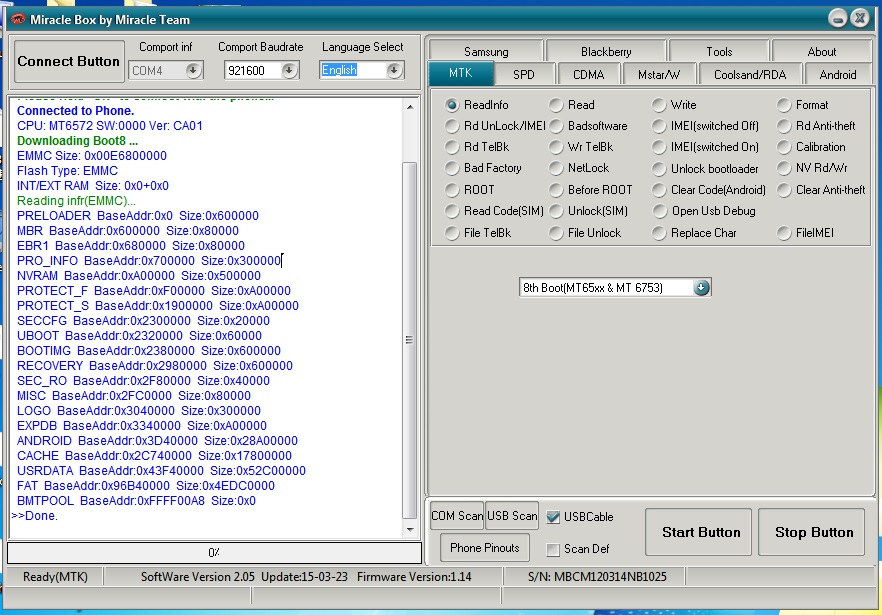882x615 pixels.
Task: Select IMEI(switched Off) option
Action: tap(659, 126)
